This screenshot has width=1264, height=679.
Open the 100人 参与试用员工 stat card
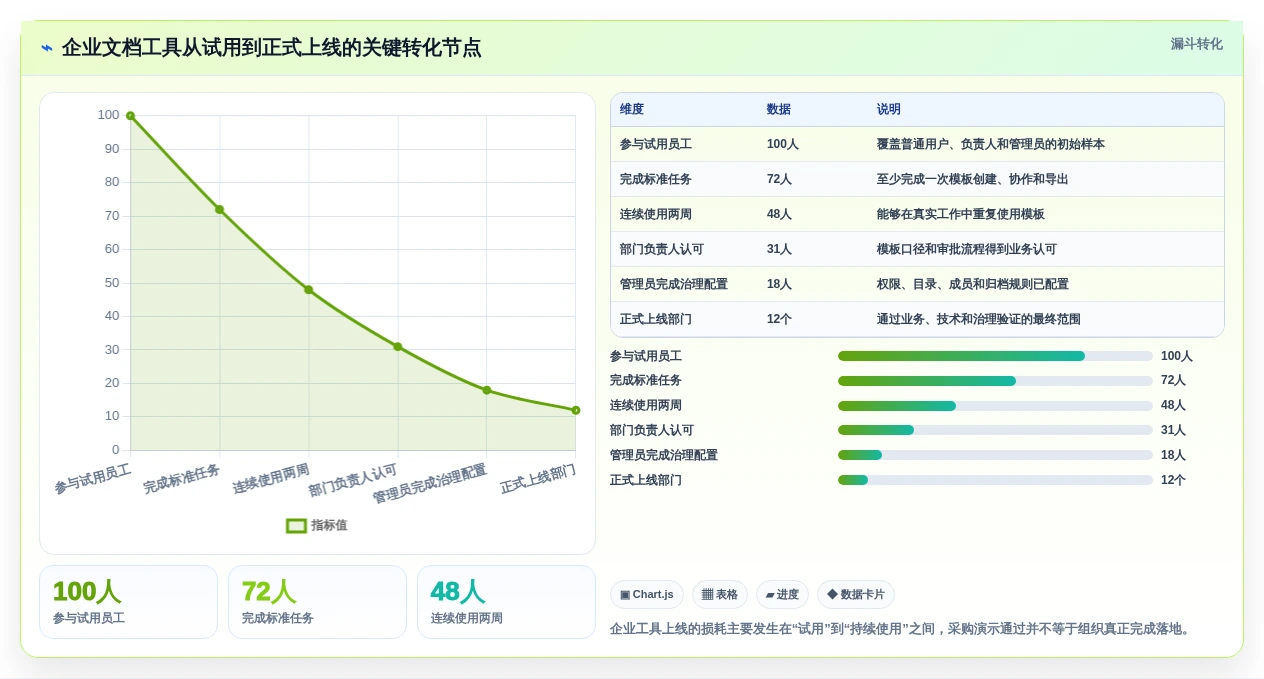coord(128,602)
